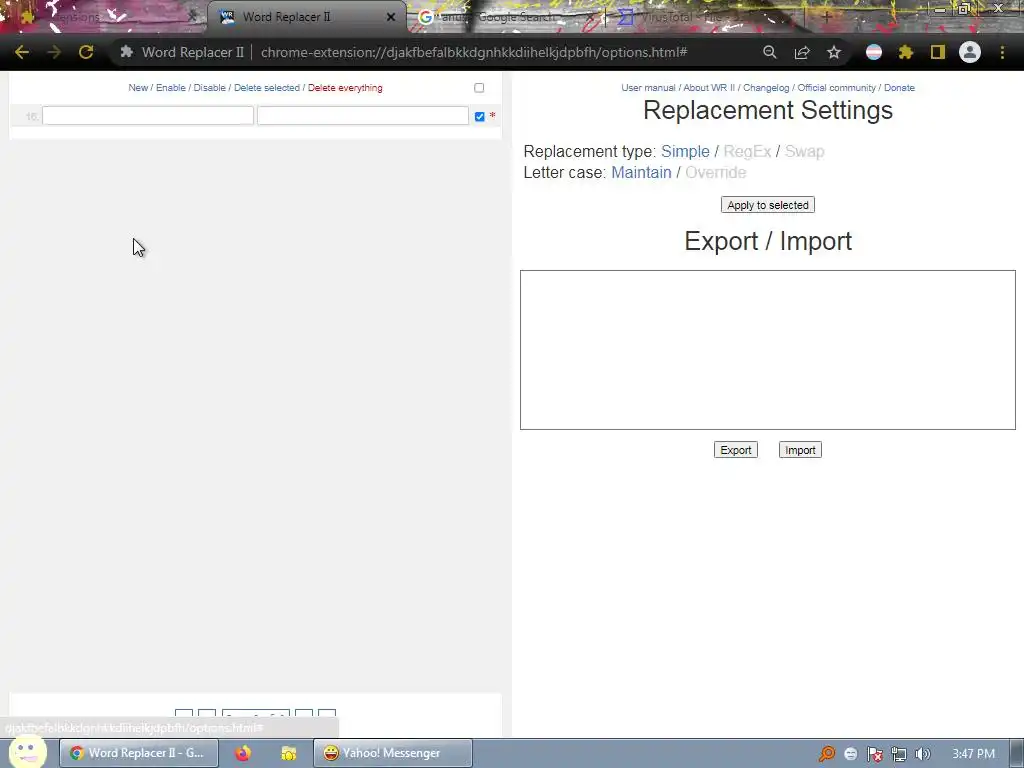Click the Apply to selected button
The width and height of the screenshot is (1024, 768).
[x=767, y=205]
